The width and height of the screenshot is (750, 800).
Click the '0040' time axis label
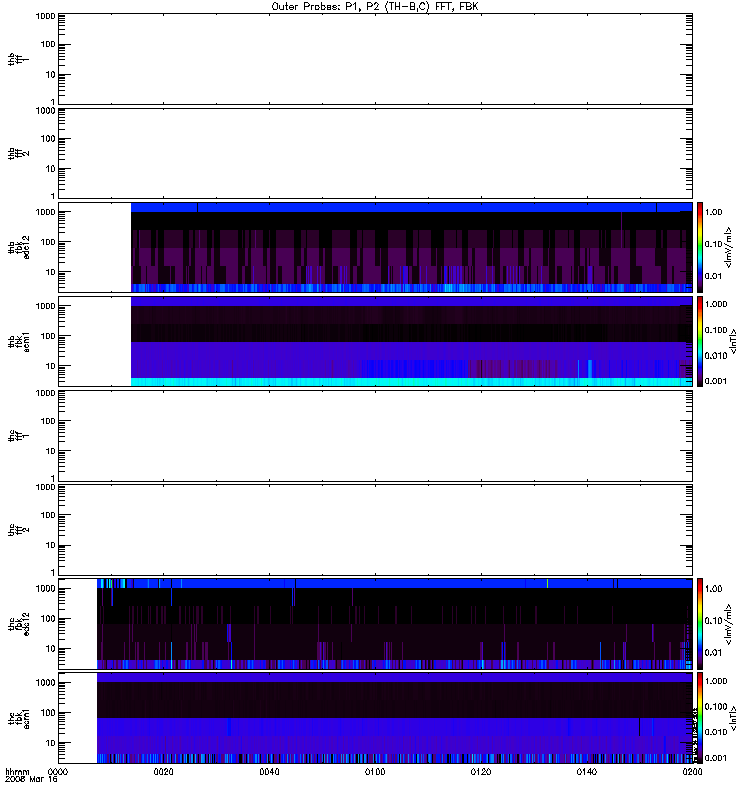click(269, 772)
